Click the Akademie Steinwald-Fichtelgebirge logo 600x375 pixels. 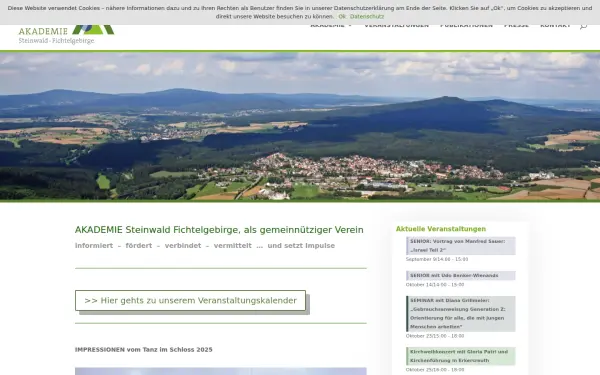tap(66, 34)
